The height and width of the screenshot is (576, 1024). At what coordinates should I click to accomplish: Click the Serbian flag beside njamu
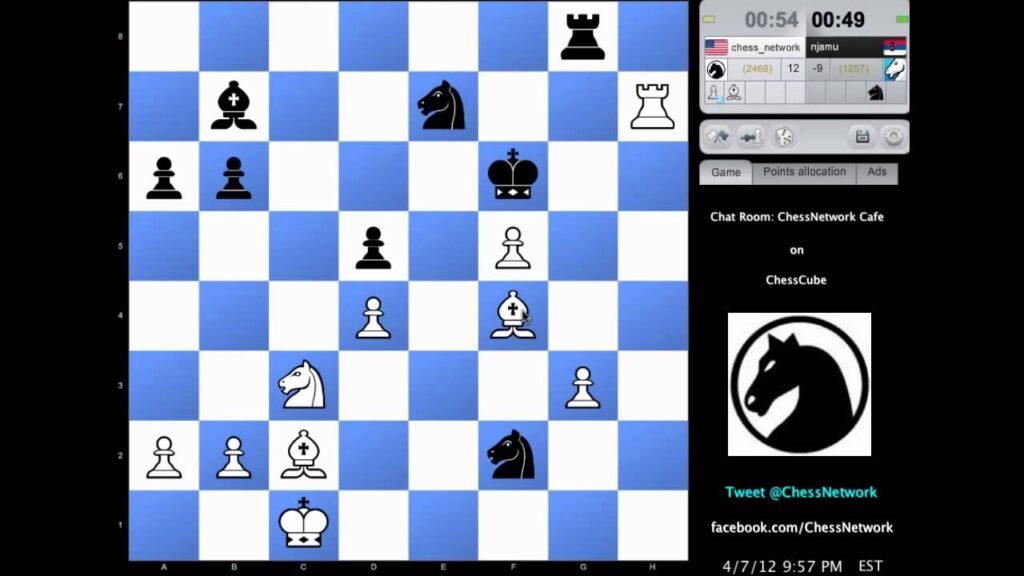coord(894,47)
